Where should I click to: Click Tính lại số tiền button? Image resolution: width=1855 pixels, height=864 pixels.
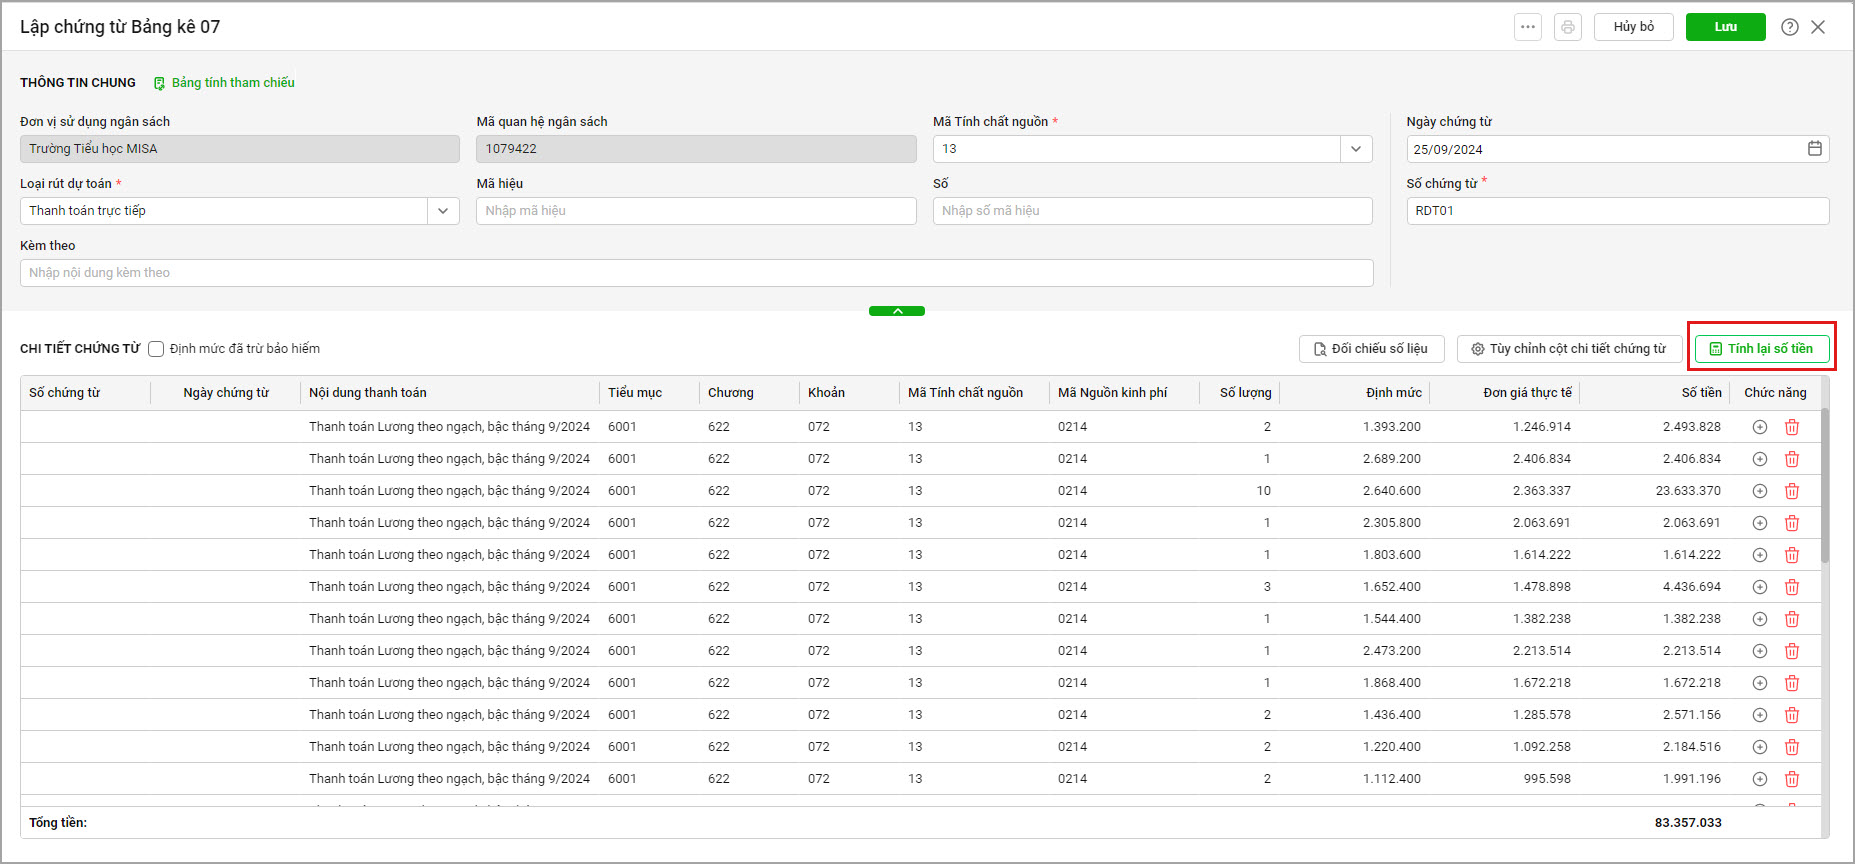coord(1761,349)
